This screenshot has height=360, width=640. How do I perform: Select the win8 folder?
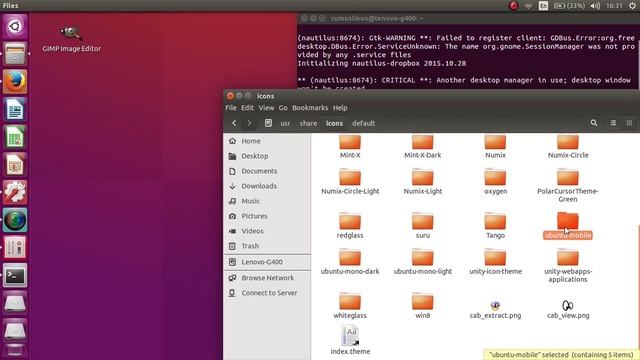click(422, 306)
